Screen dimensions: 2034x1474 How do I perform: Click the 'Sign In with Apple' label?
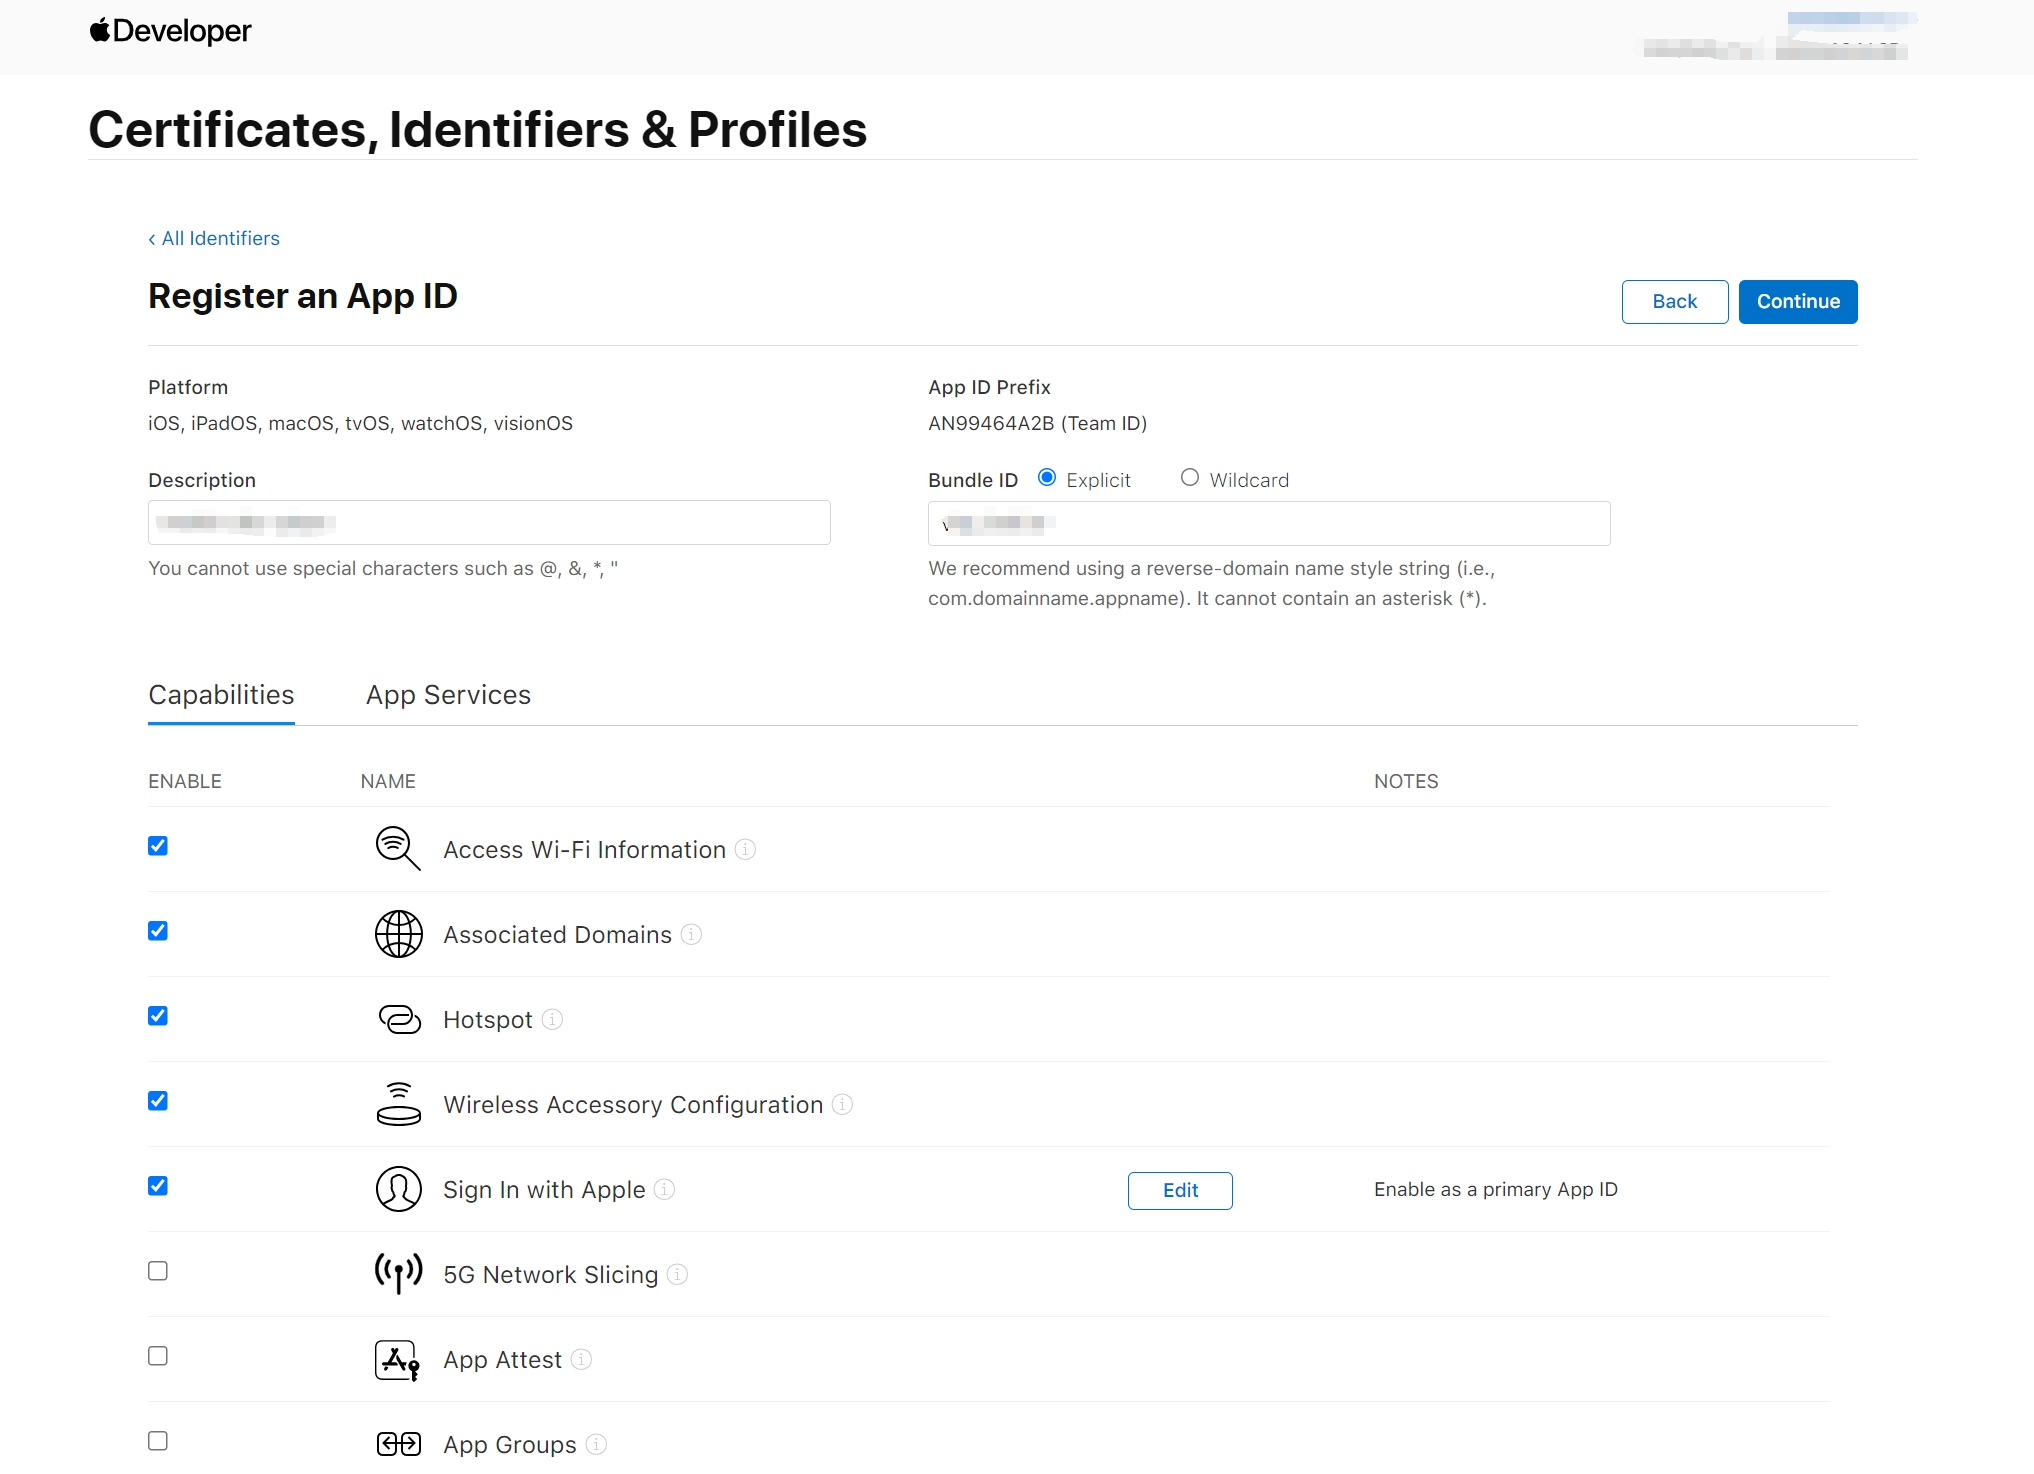544,1190
